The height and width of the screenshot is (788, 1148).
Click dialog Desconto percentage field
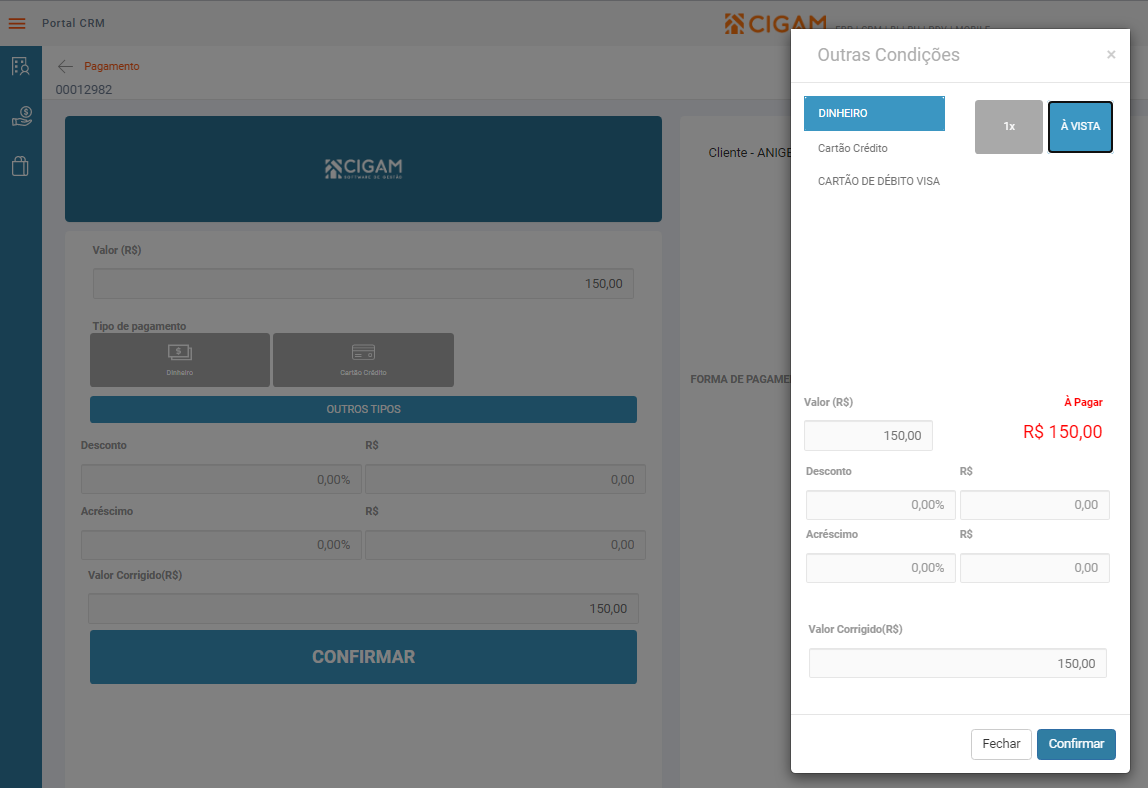click(x=880, y=505)
